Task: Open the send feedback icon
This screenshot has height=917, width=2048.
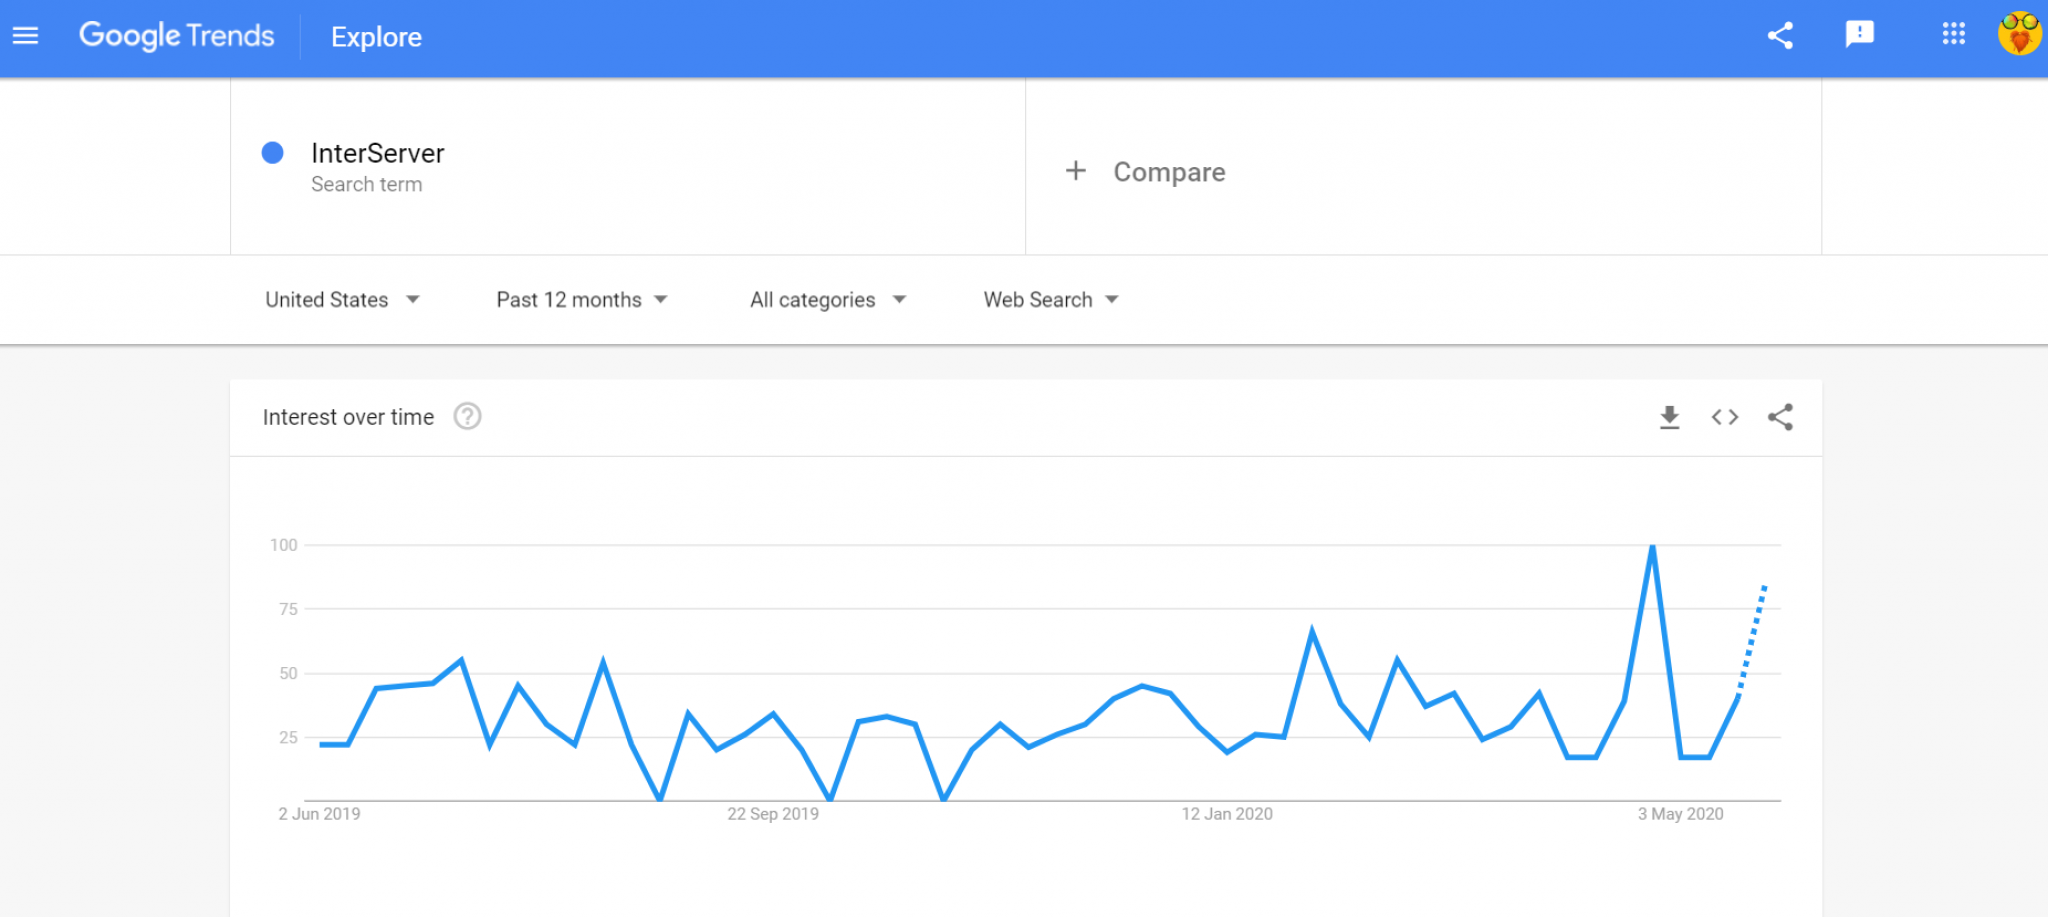Action: pos(1859,35)
